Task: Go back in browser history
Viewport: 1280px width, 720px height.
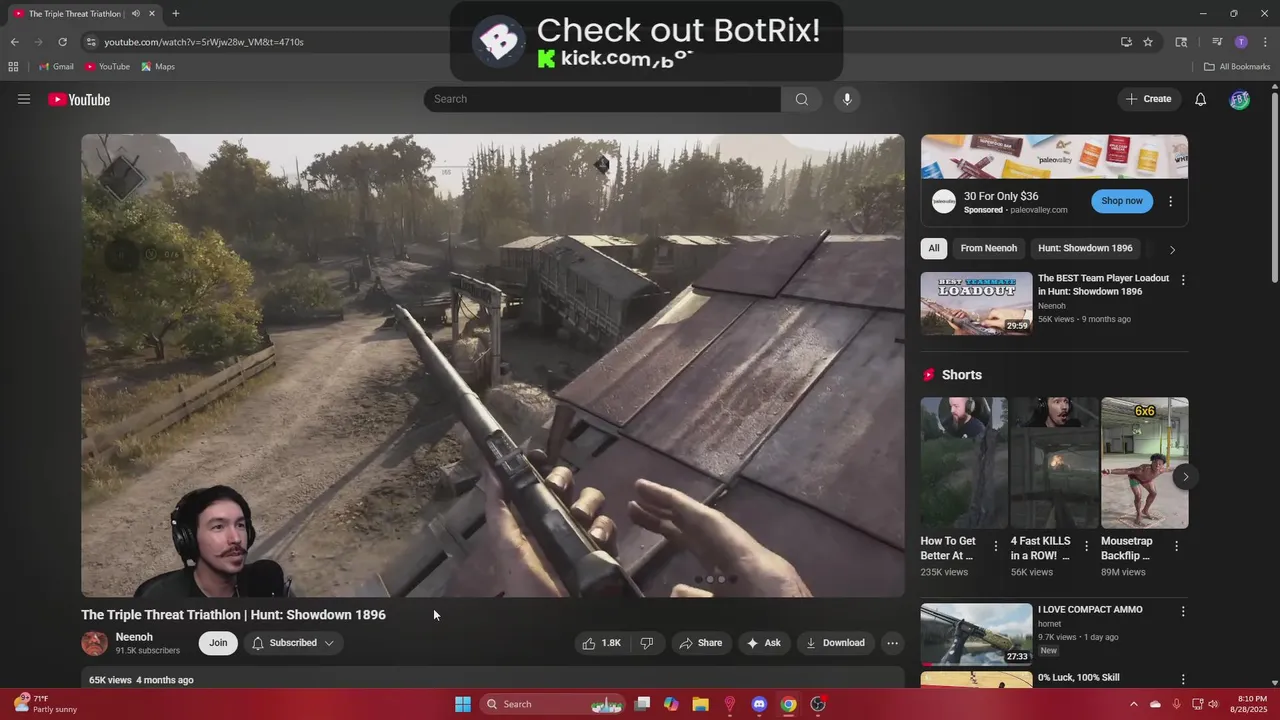Action: pyautogui.click(x=14, y=42)
